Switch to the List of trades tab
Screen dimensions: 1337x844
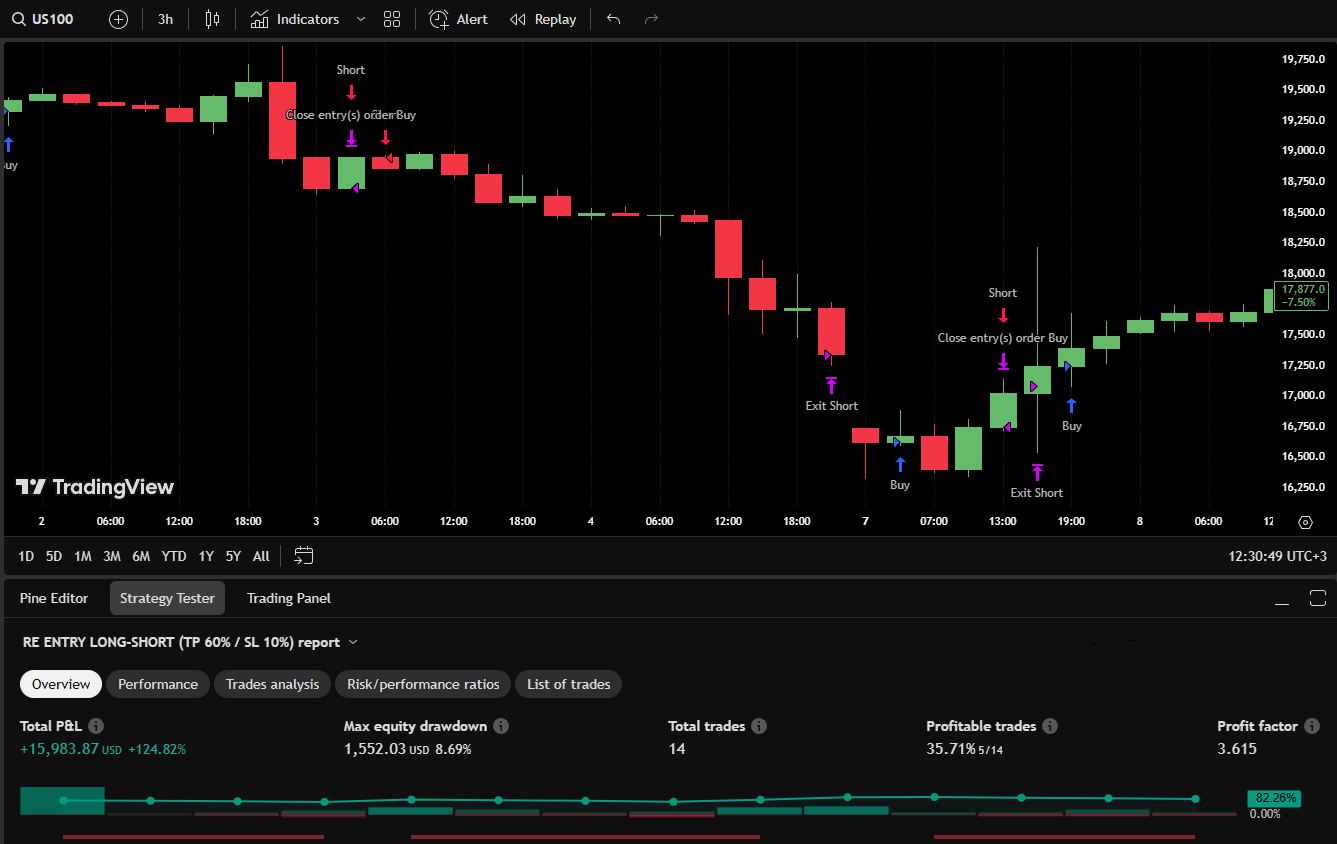coord(568,684)
